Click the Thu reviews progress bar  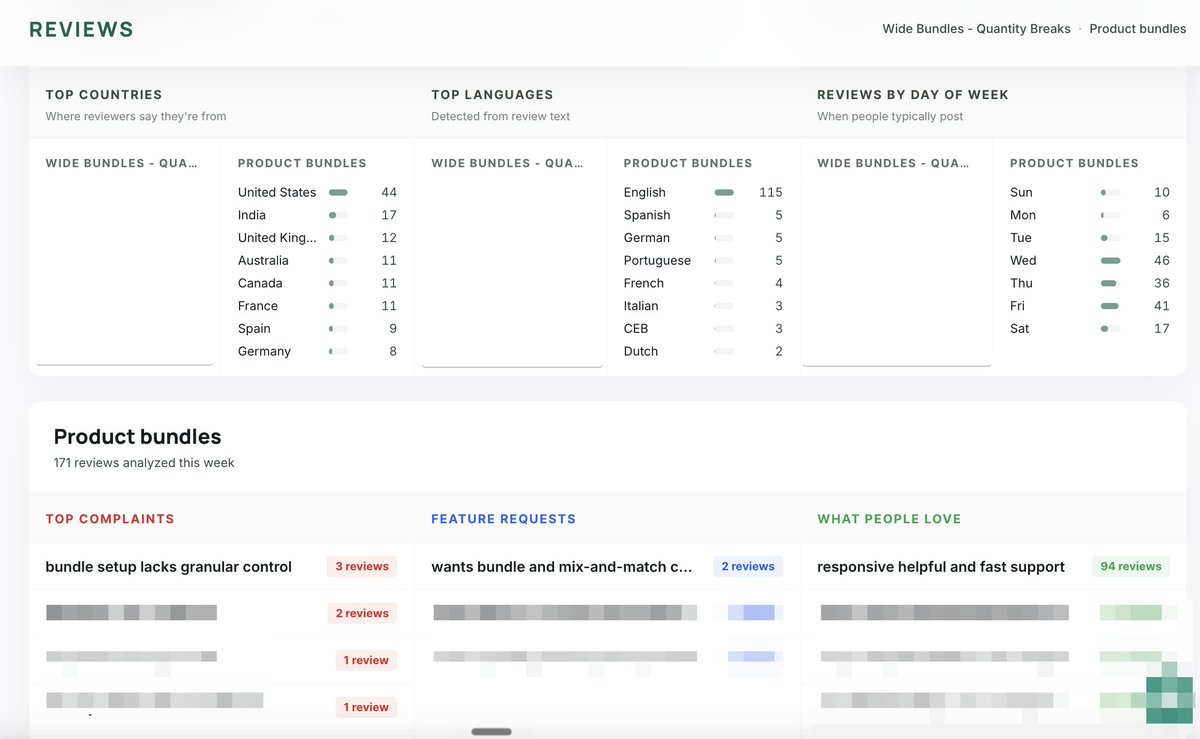[1110, 283]
